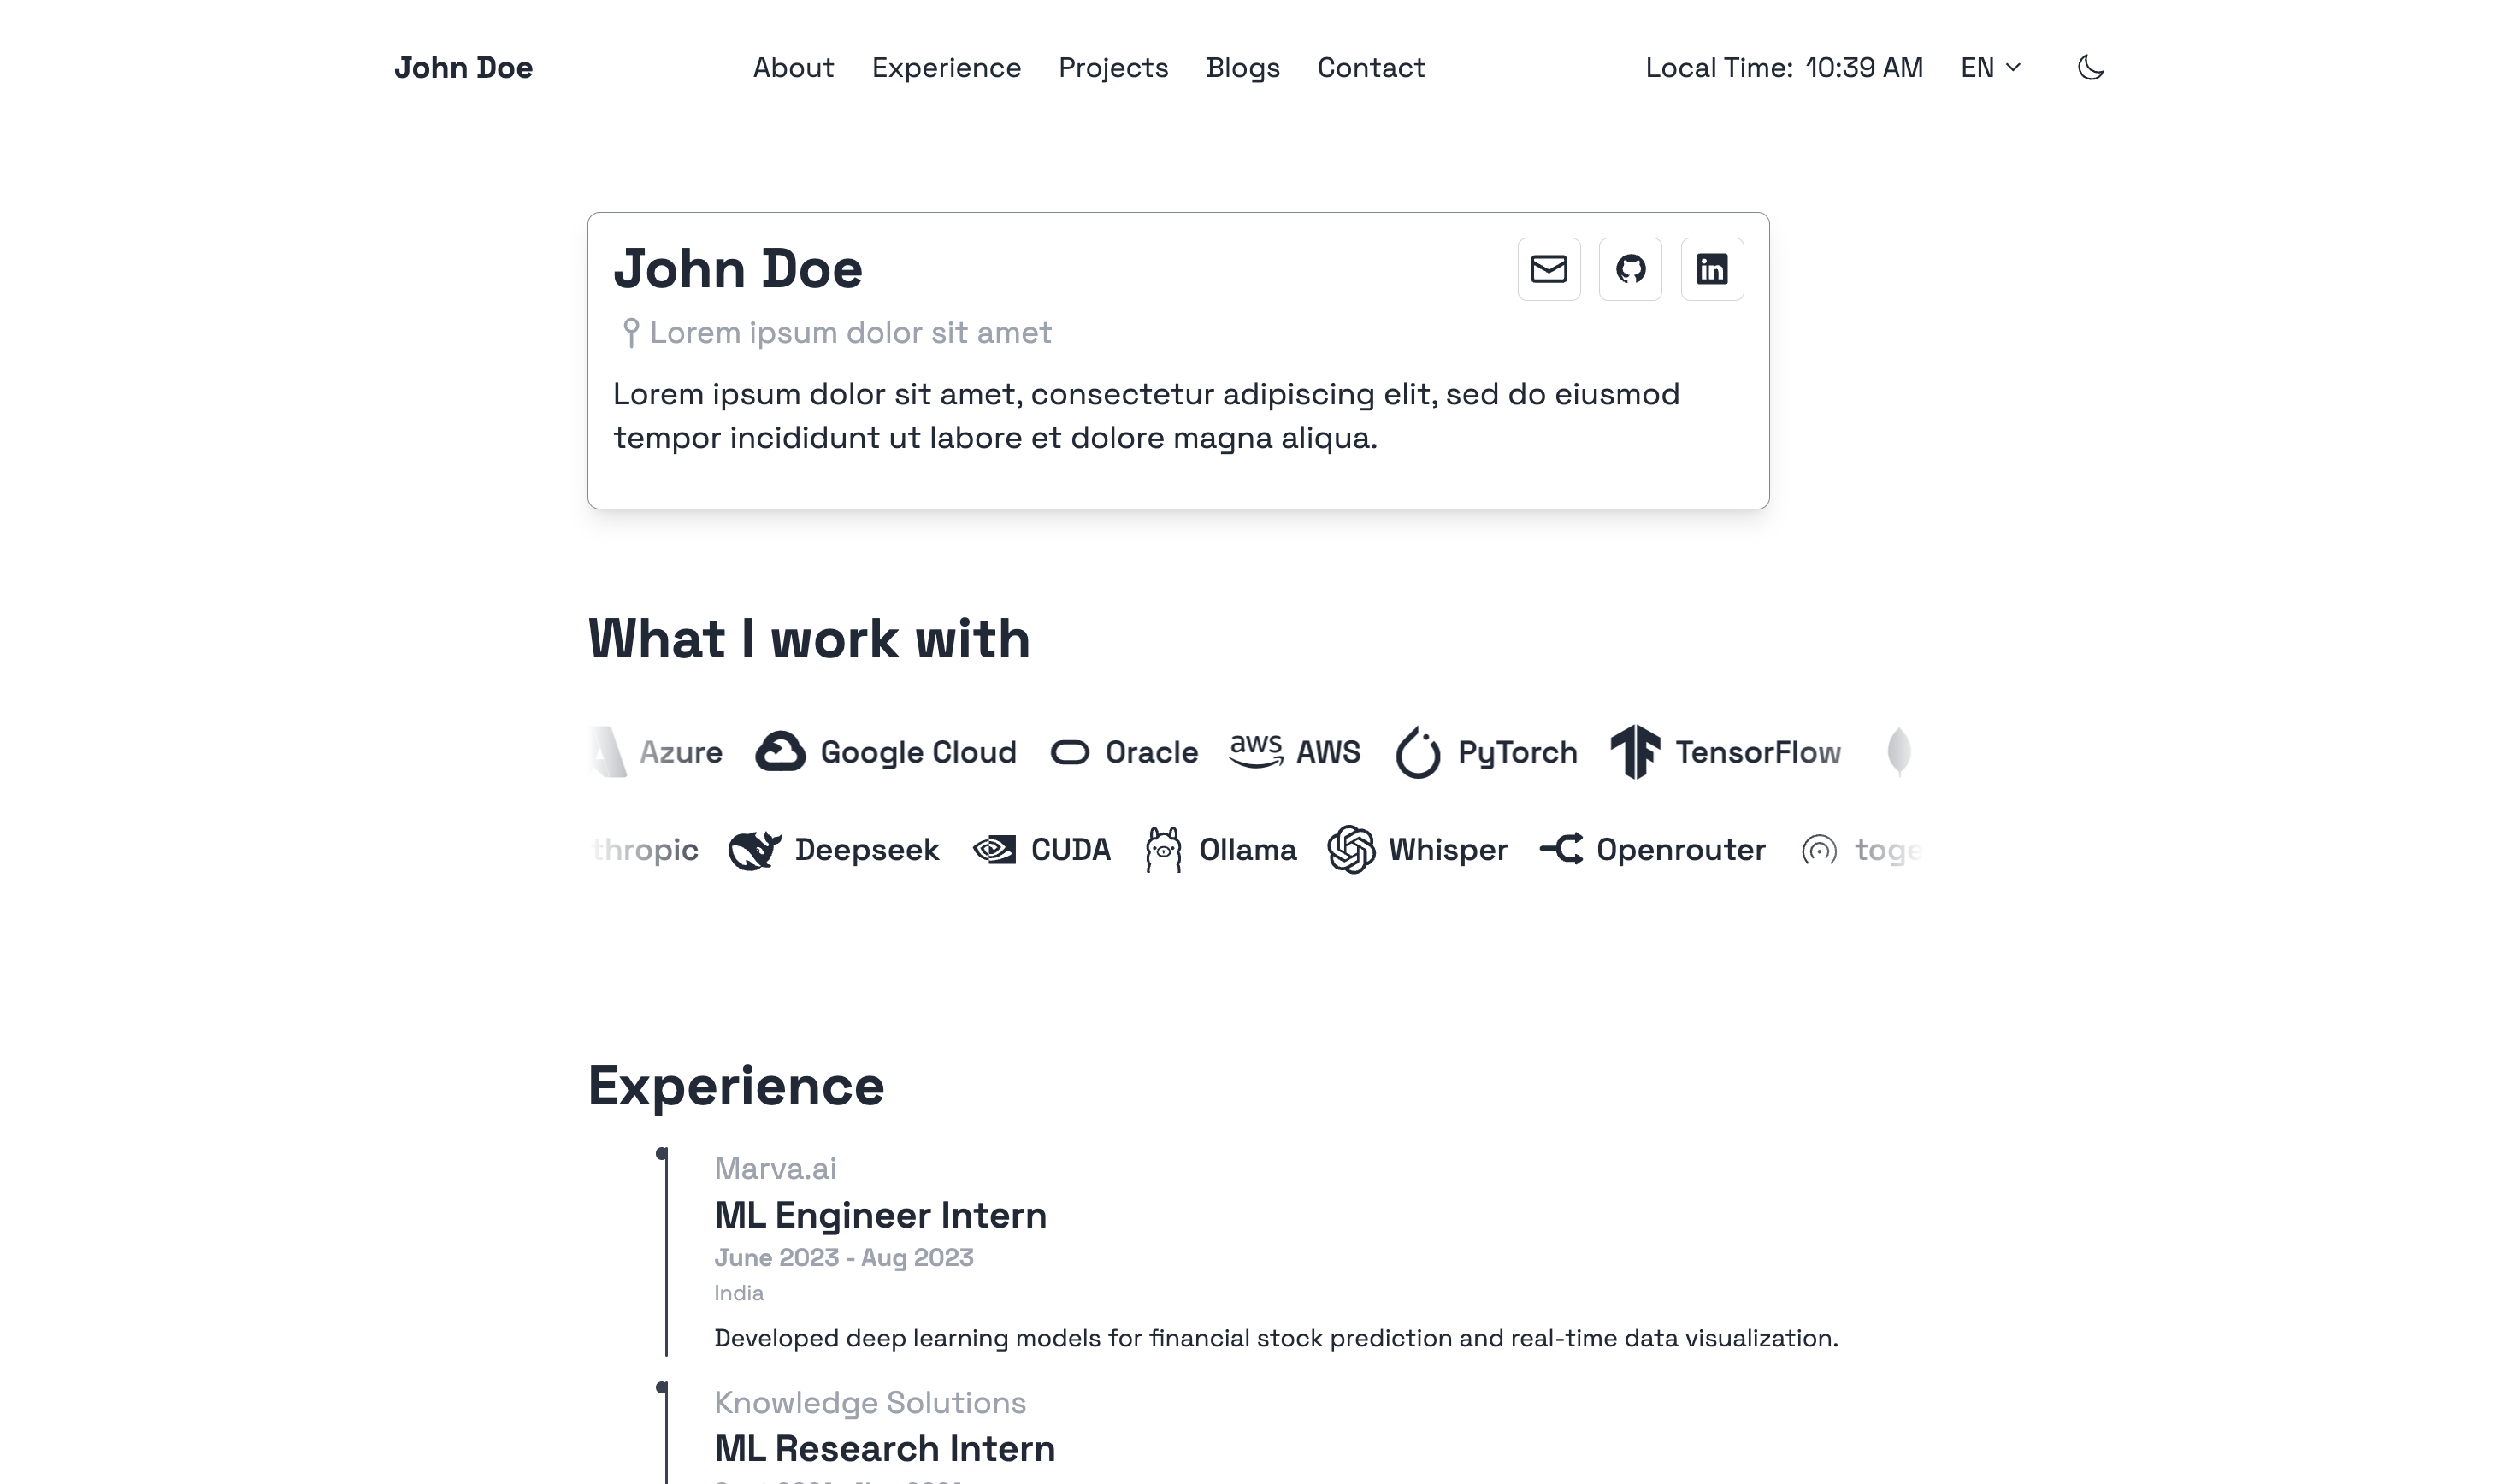Click the Deepseek whale icon

pyautogui.click(x=754, y=850)
